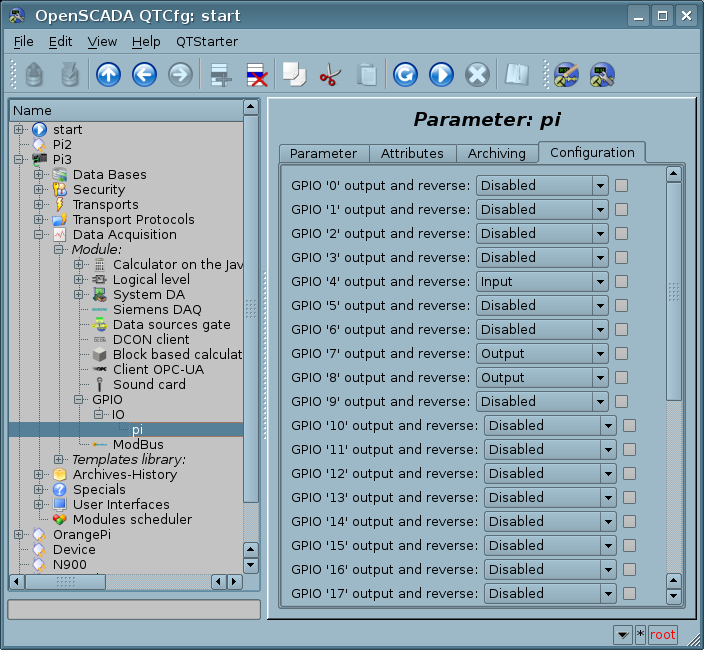The image size is (704, 650).
Task: Click the Add item toolbar icon
Action: tap(220, 75)
